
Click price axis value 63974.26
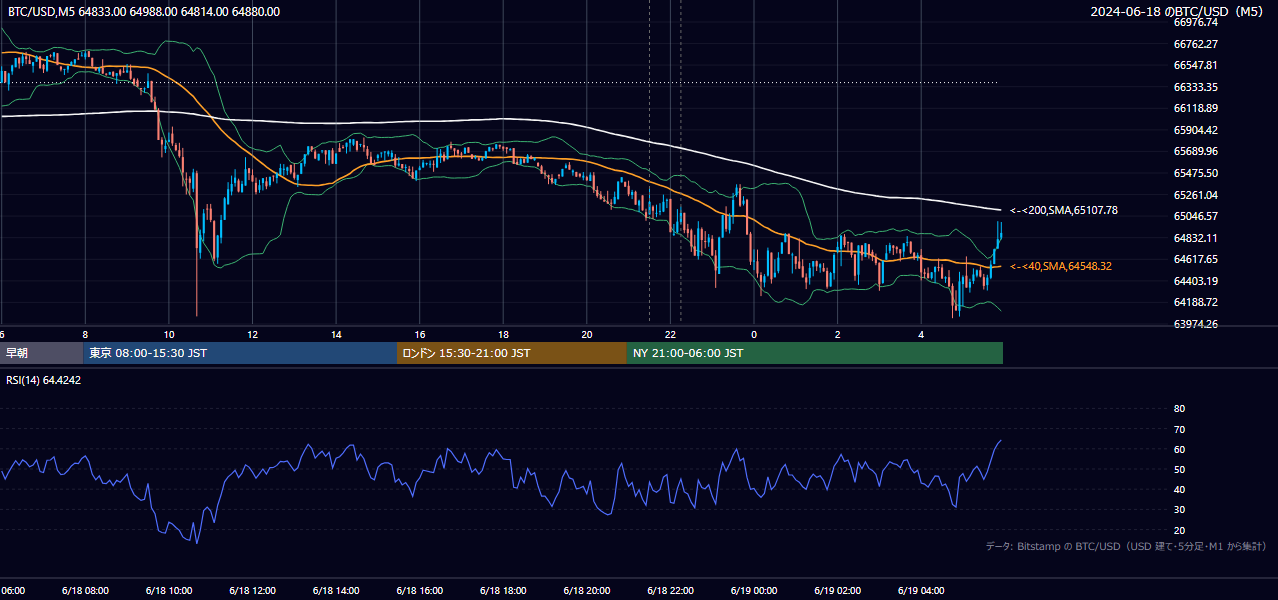tap(1196, 324)
